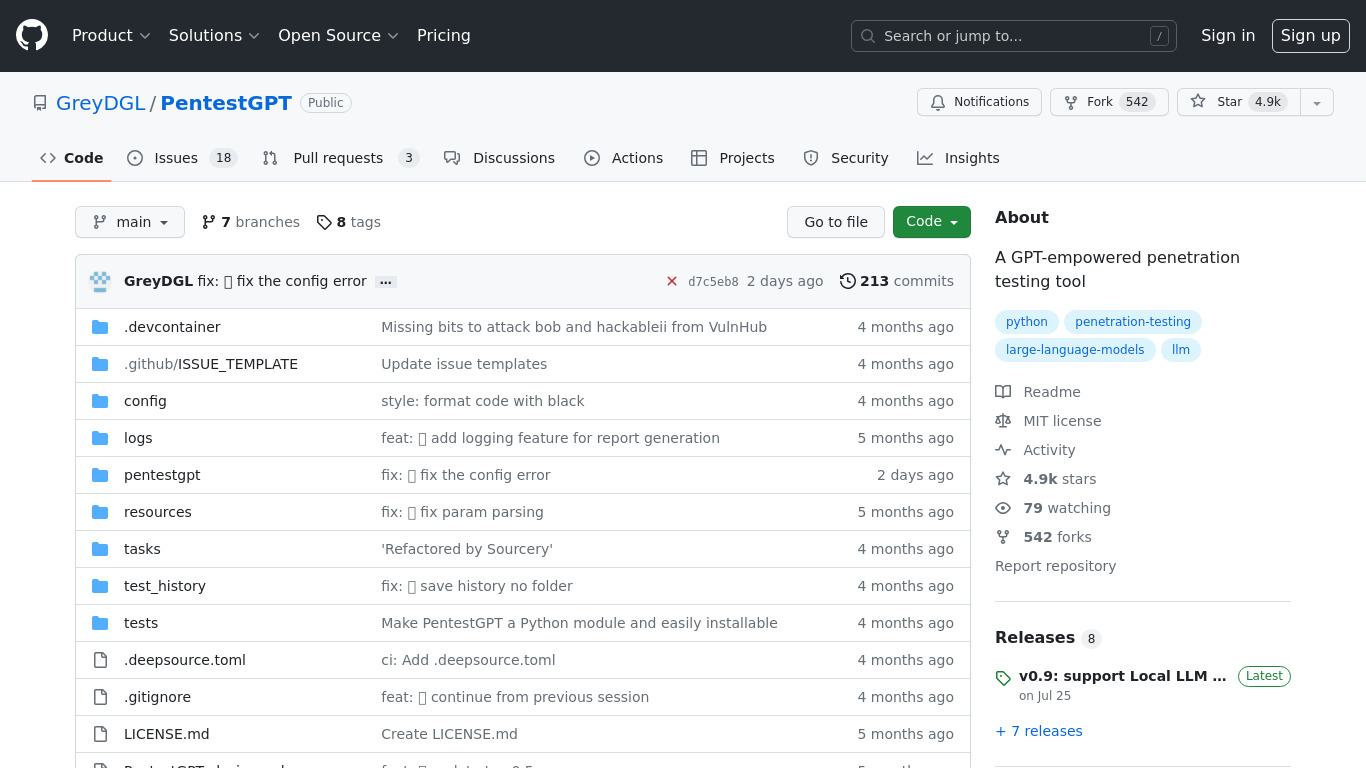This screenshot has width=1366, height=768.
Task: View the 8 tags link
Action: (348, 222)
